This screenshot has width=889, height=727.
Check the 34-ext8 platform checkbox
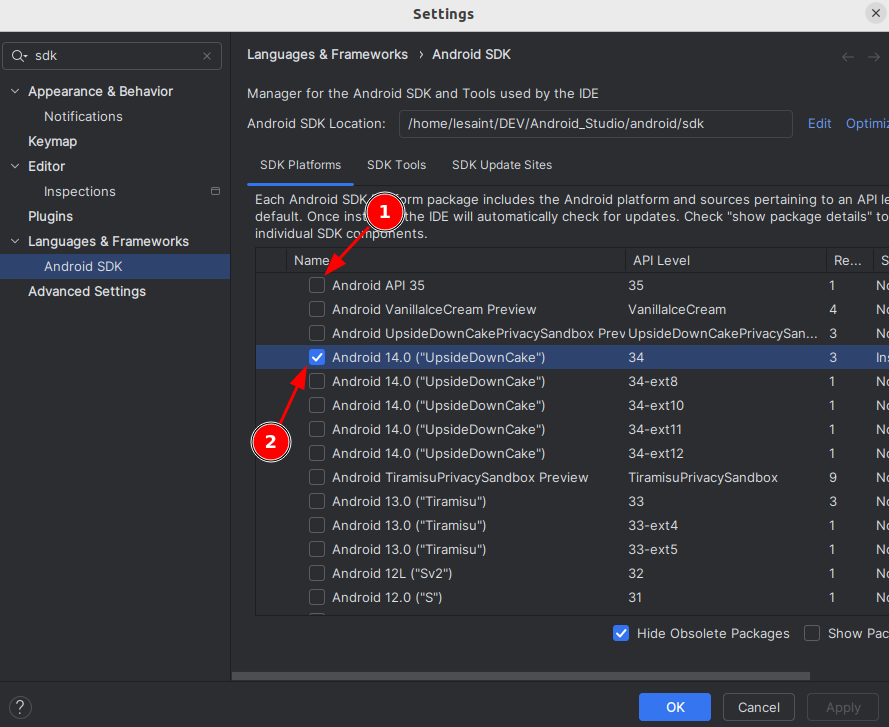[317, 381]
